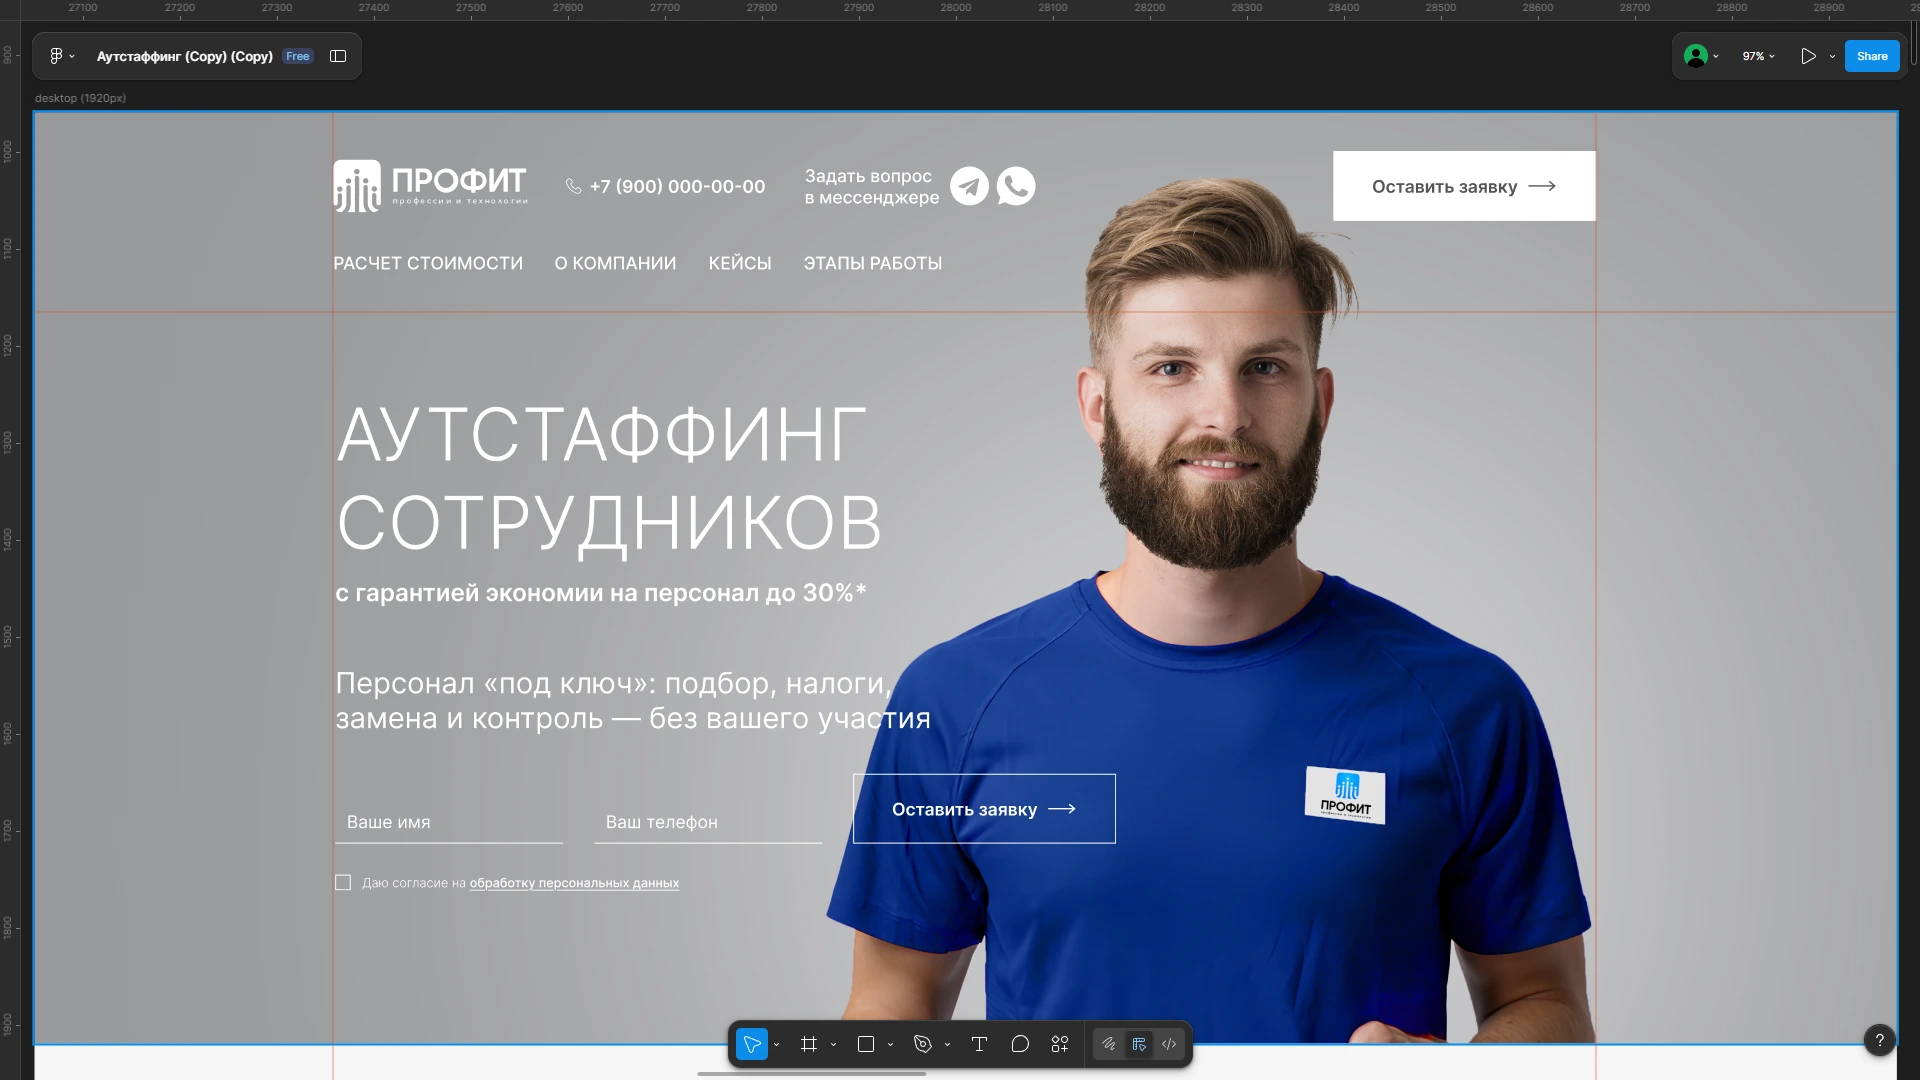
Task: Toggle the sidebar panel visibility
Action: [338, 56]
